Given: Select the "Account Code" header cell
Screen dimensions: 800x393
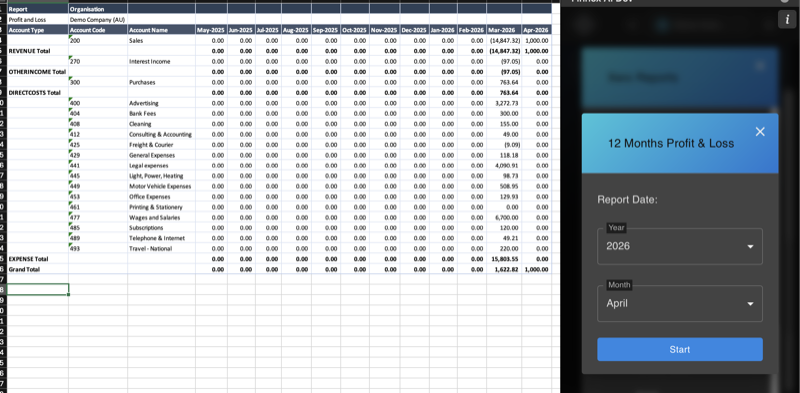Looking at the screenshot, I should pos(98,30).
